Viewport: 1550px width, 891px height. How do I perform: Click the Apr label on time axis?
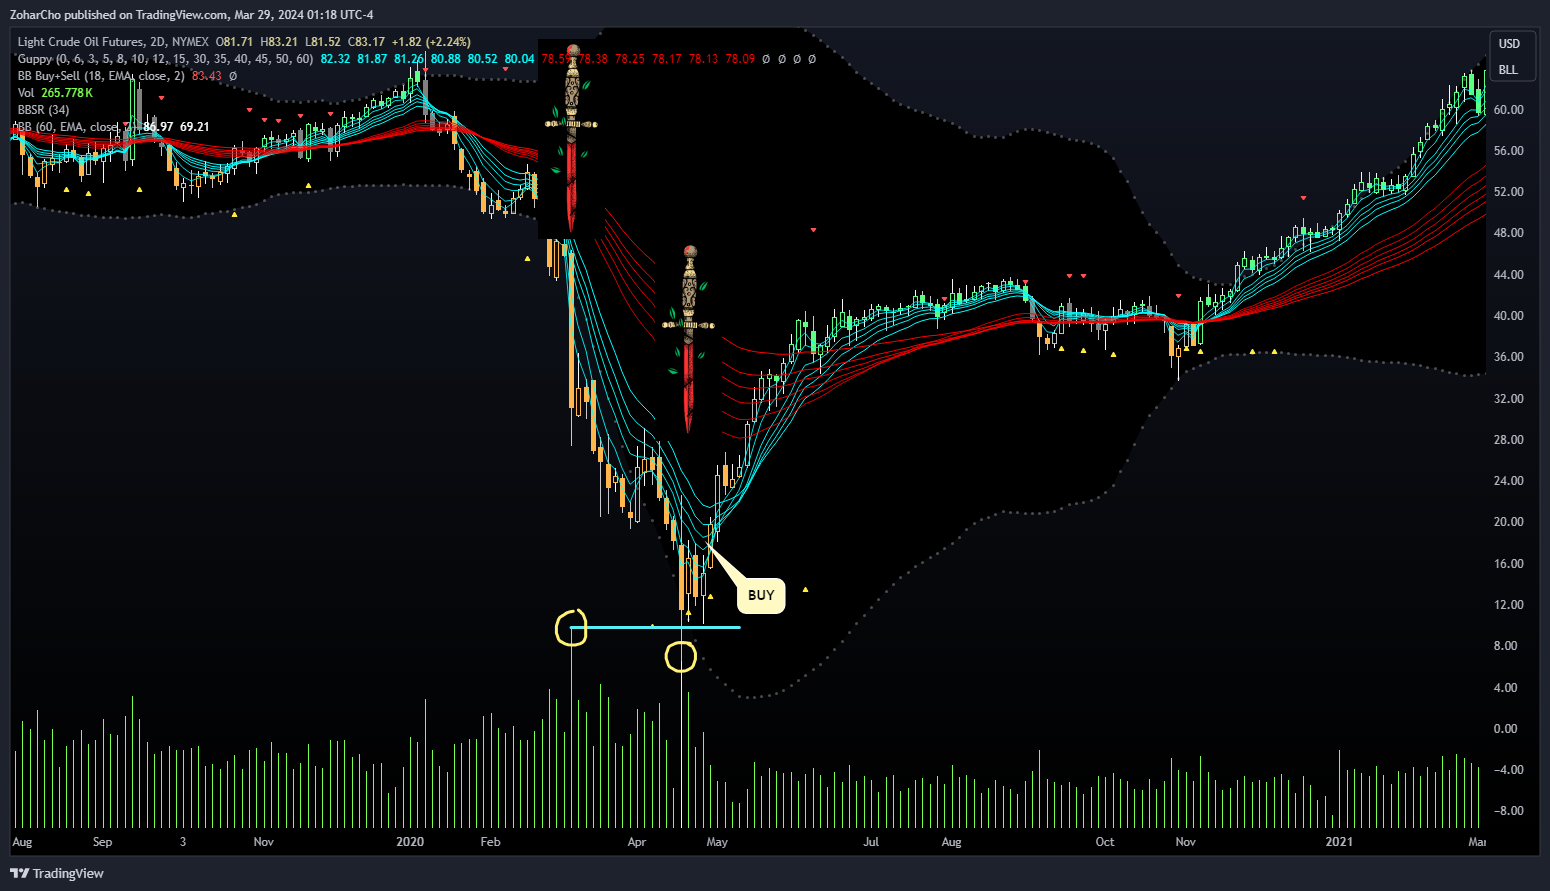[637, 842]
